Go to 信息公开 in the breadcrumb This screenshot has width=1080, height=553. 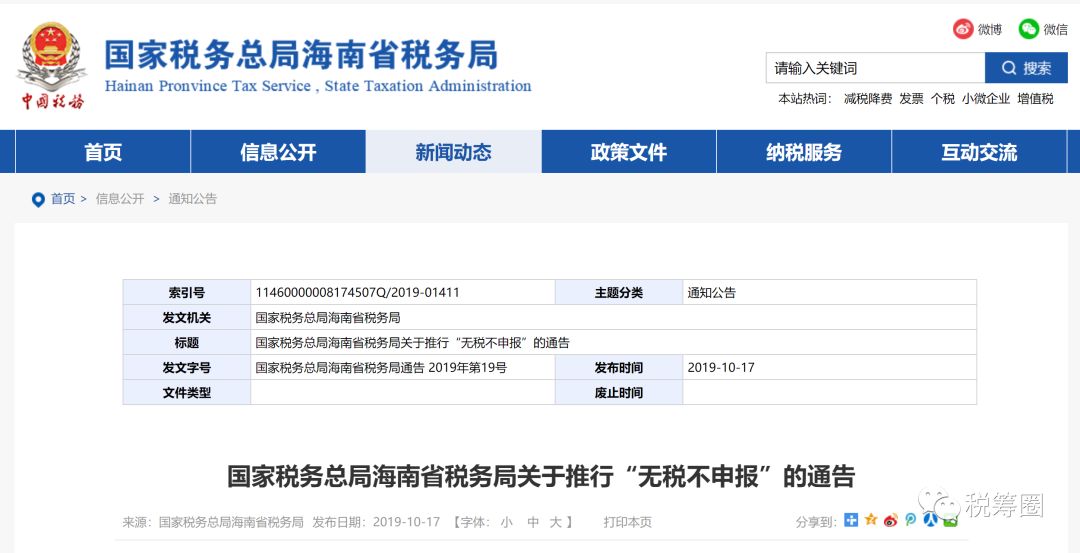[120, 199]
